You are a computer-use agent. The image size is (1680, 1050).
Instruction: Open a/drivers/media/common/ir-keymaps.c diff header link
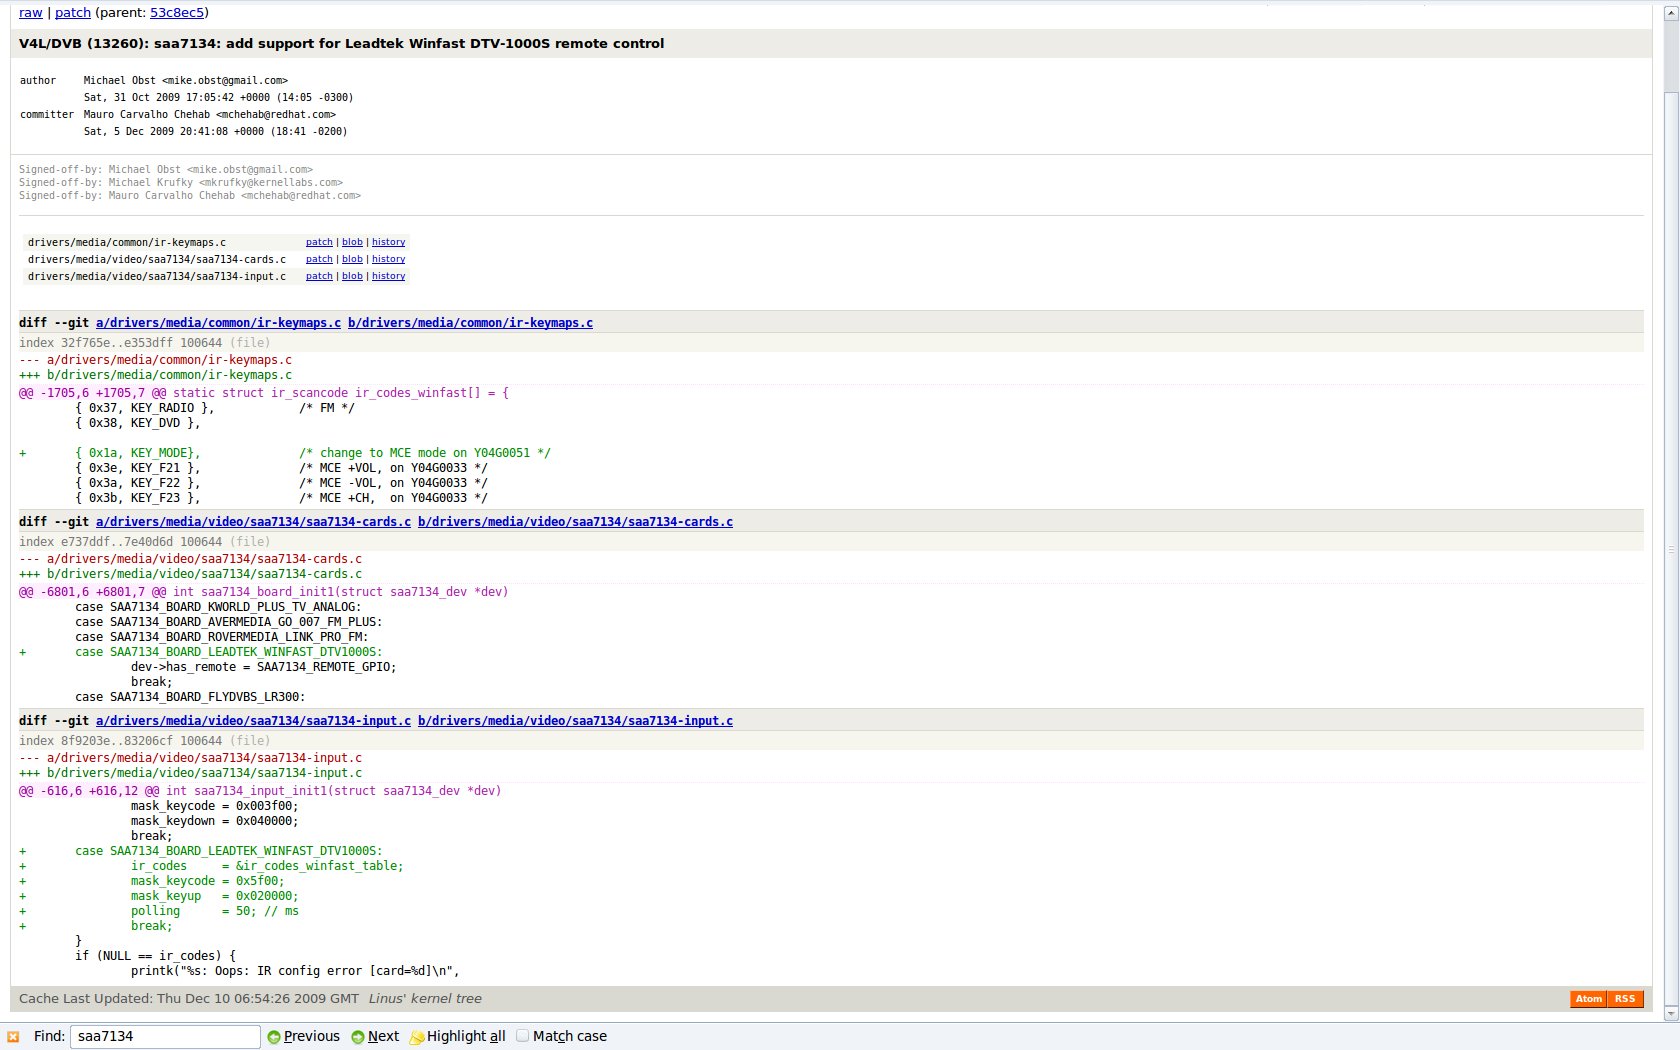(x=218, y=323)
